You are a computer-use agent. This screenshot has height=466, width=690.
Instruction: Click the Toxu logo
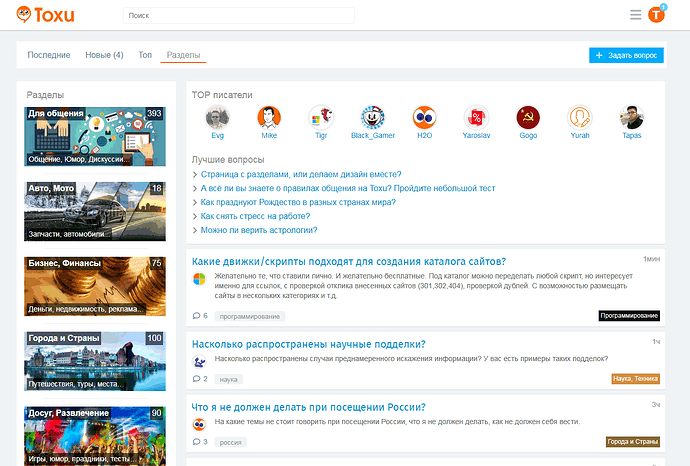[45, 15]
